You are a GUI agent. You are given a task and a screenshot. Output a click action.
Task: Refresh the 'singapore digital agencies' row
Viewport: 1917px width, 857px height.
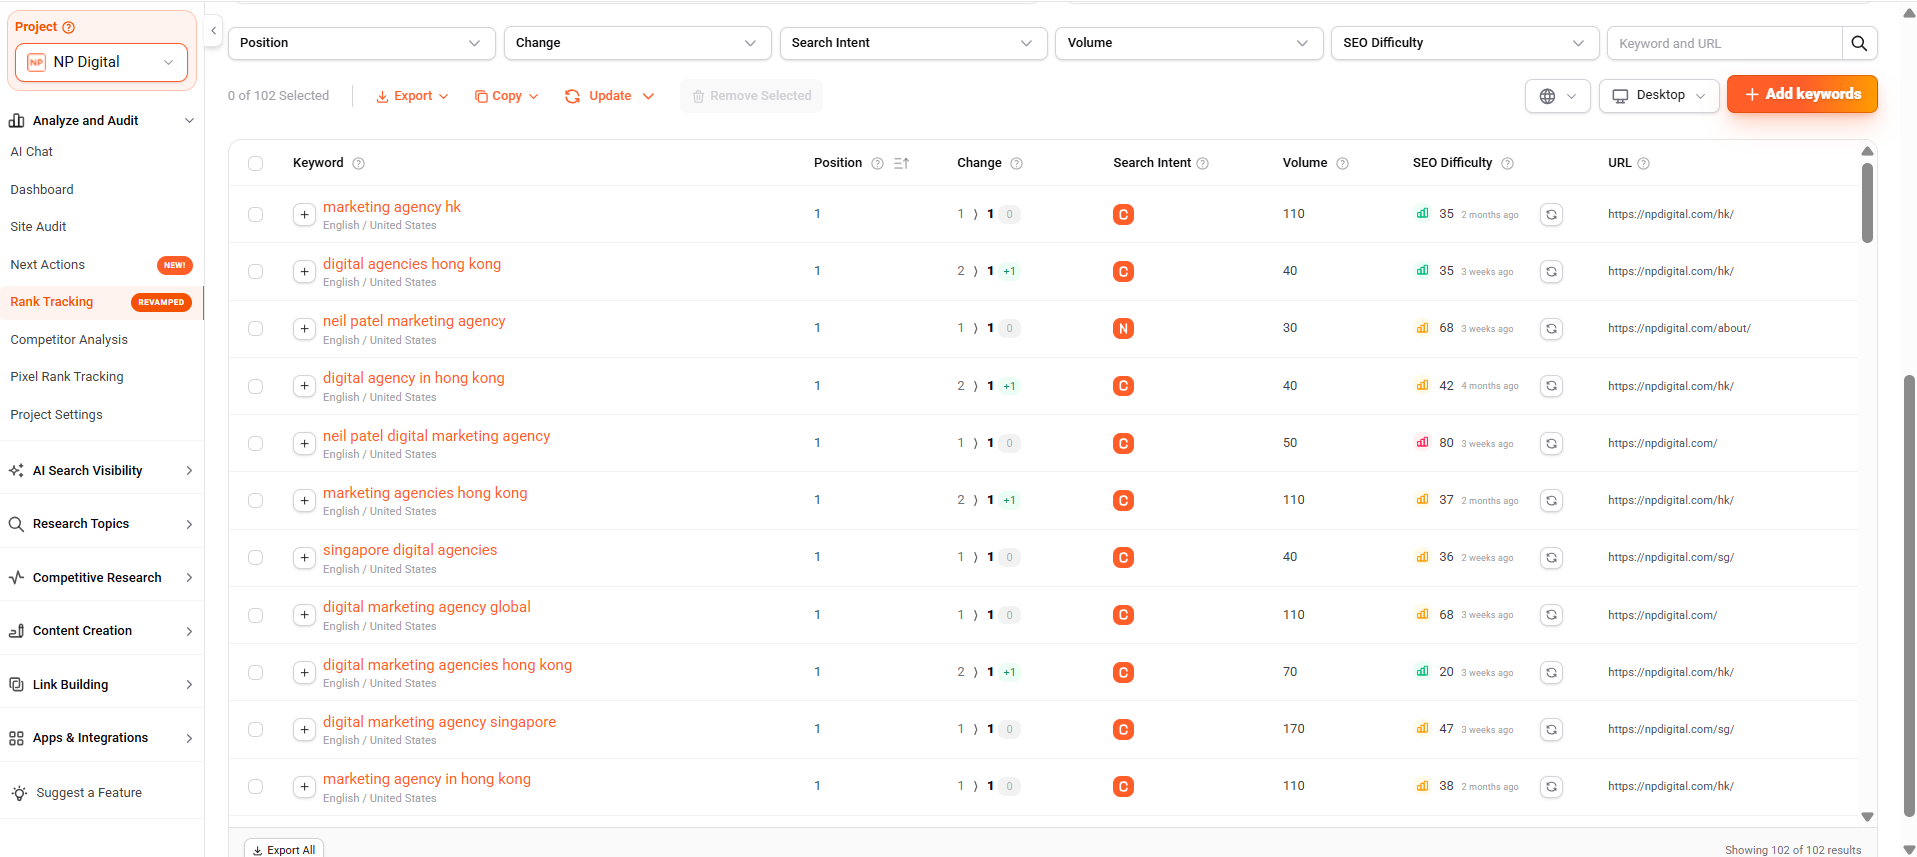(x=1551, y=558)
